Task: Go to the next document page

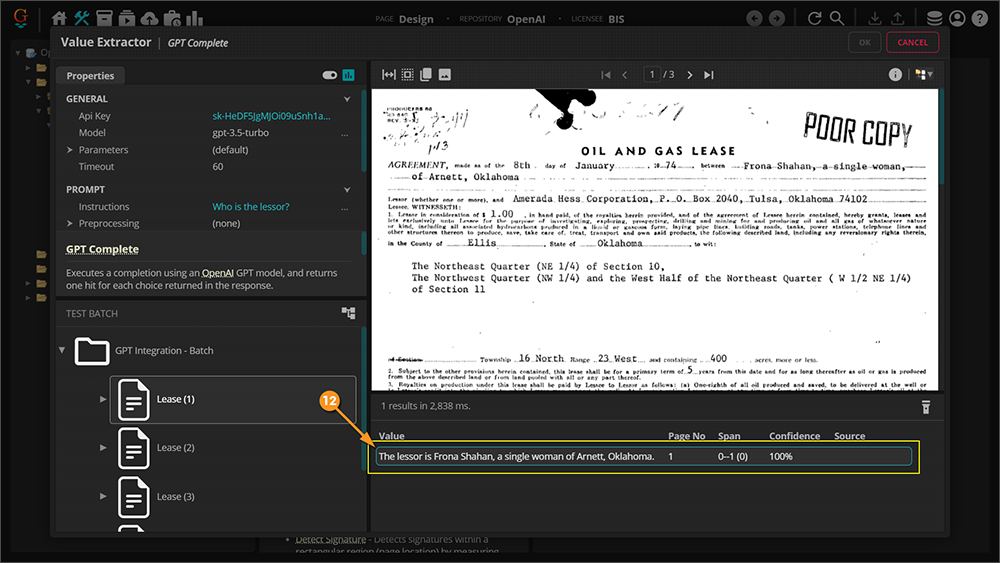Action: [689, 75]
